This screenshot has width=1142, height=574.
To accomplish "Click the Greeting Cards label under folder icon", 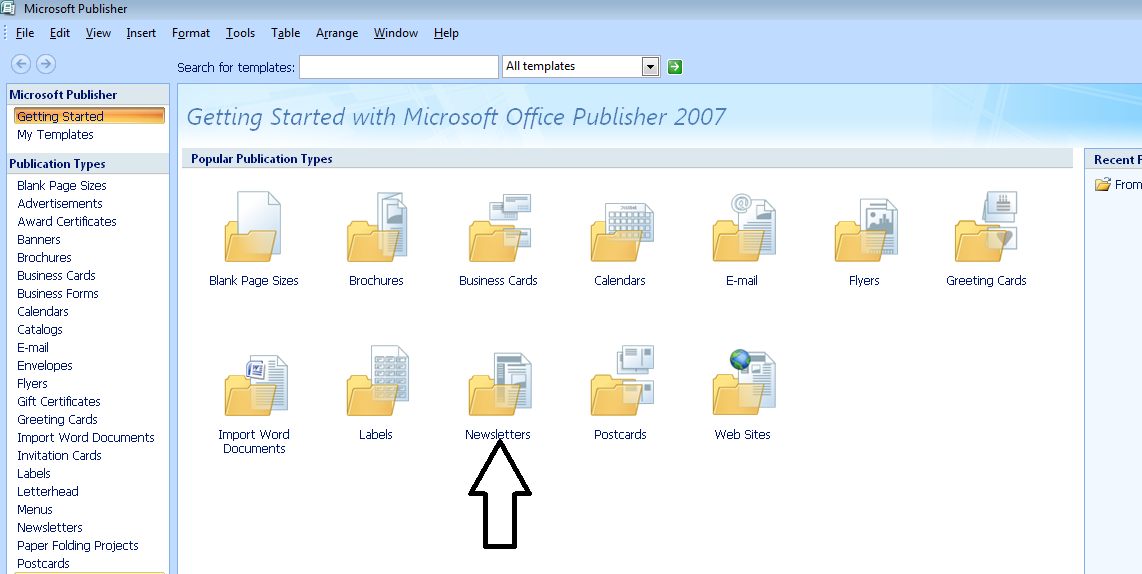I will tap(986, 280).
